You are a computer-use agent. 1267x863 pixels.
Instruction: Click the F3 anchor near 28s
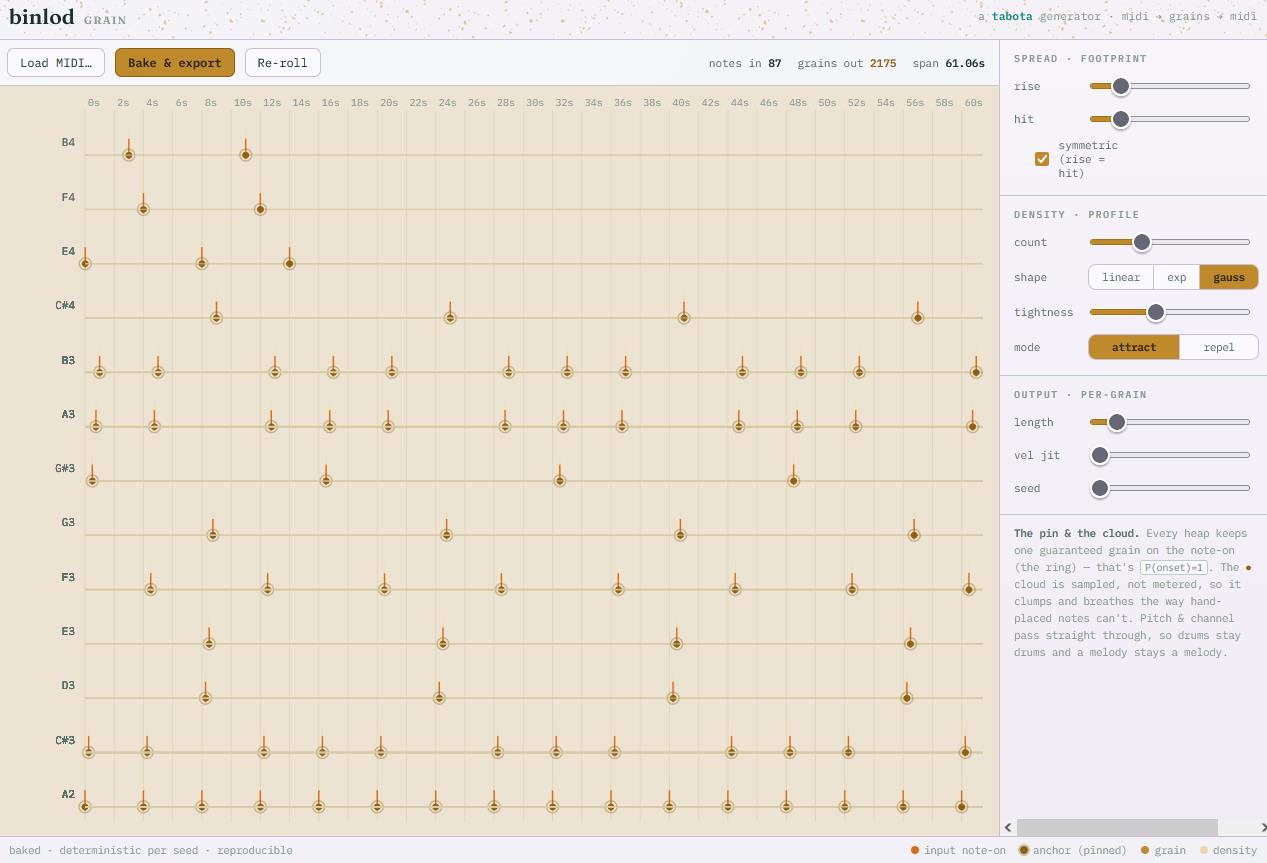(x=502, y=590)
